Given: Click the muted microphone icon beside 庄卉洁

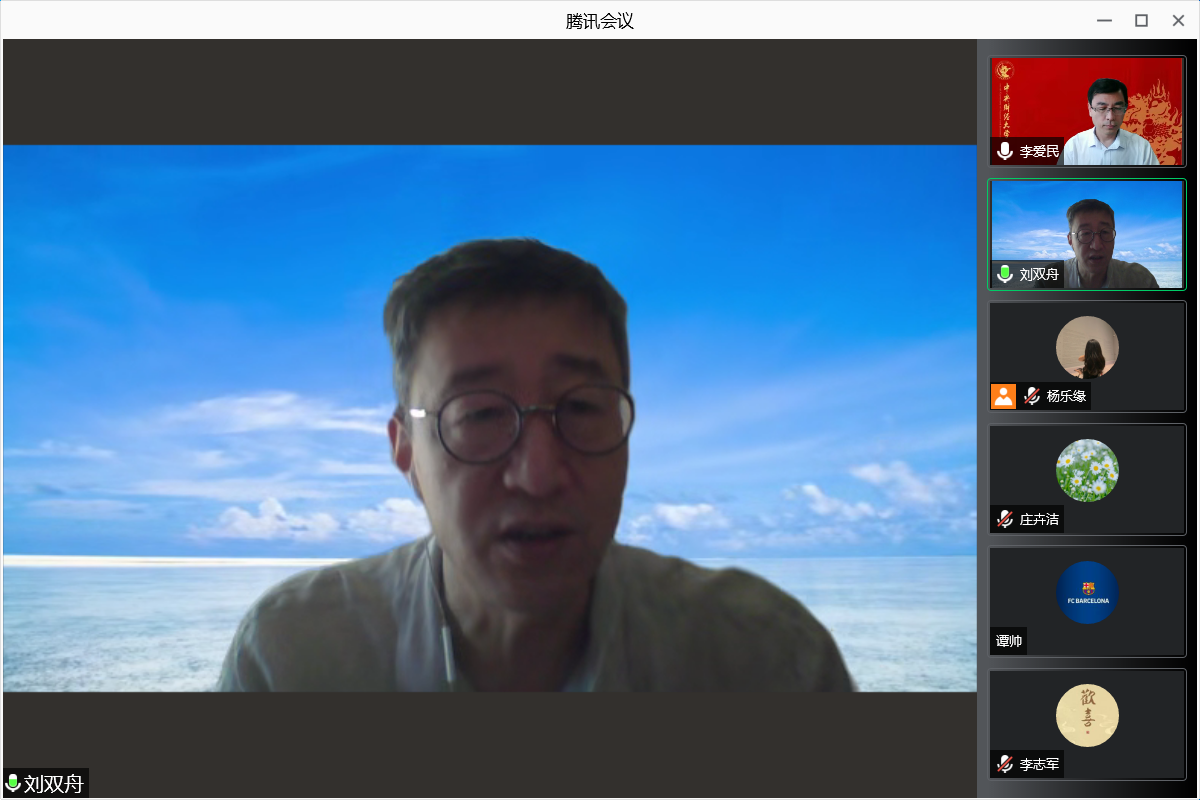Looking at the screenshot, I should tap(1005, 519).
